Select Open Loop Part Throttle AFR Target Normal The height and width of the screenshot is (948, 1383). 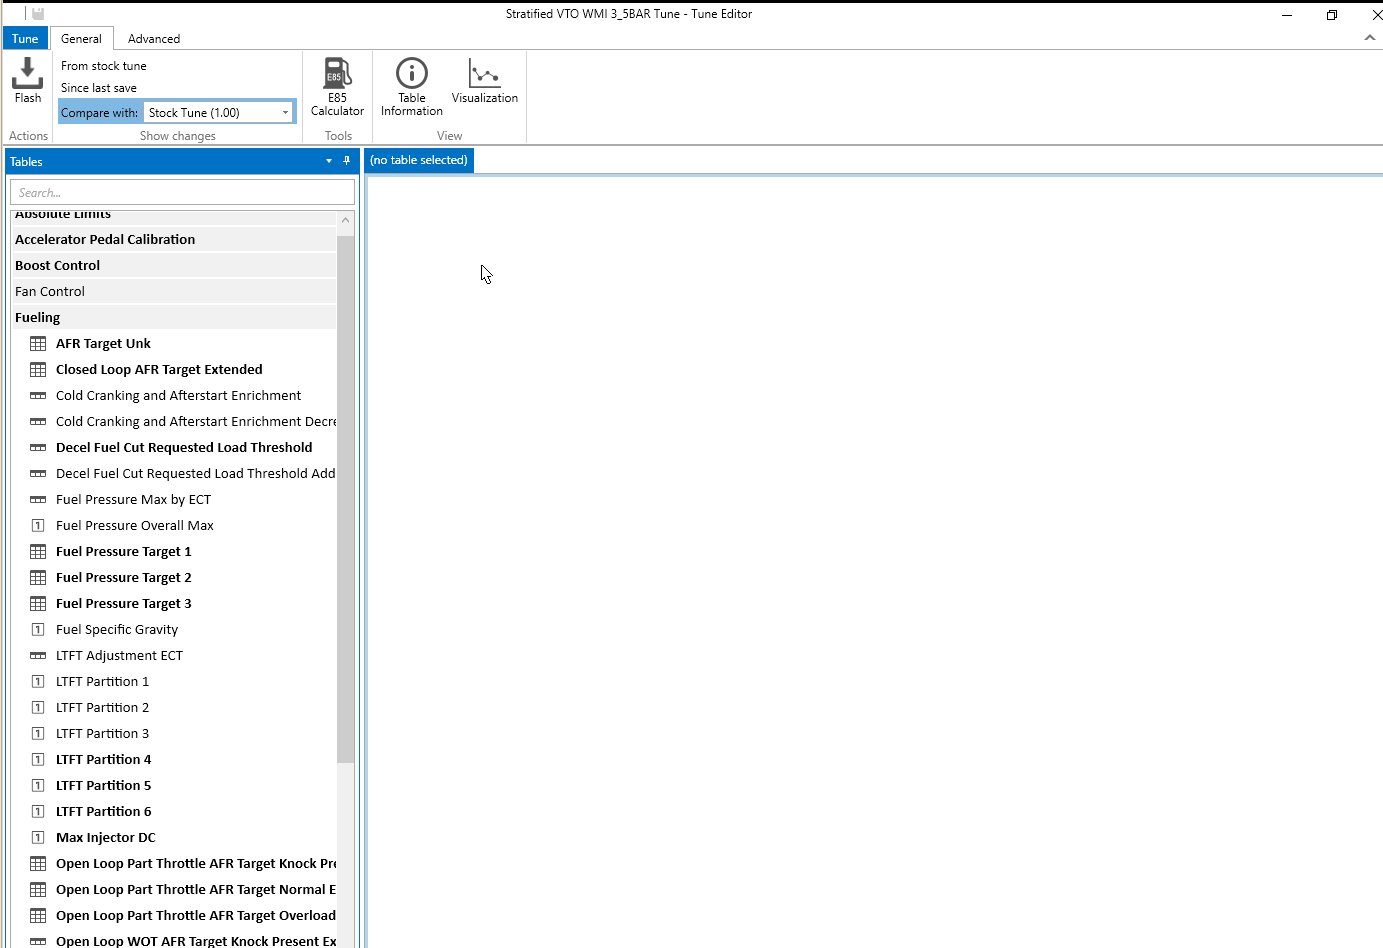click(196, 889)
